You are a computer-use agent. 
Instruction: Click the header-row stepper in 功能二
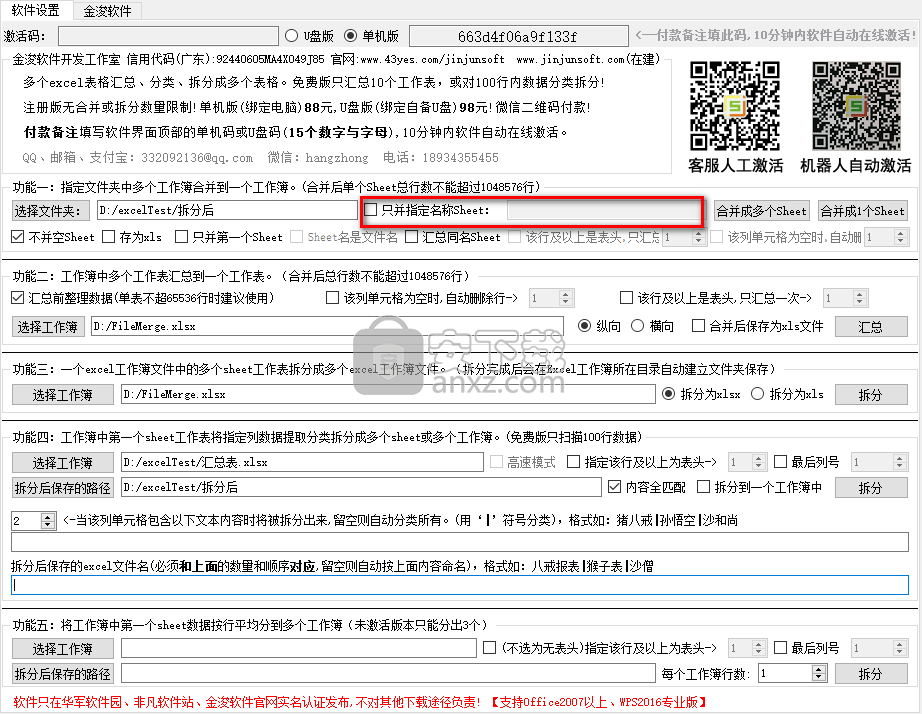click(x=846, y=298)
